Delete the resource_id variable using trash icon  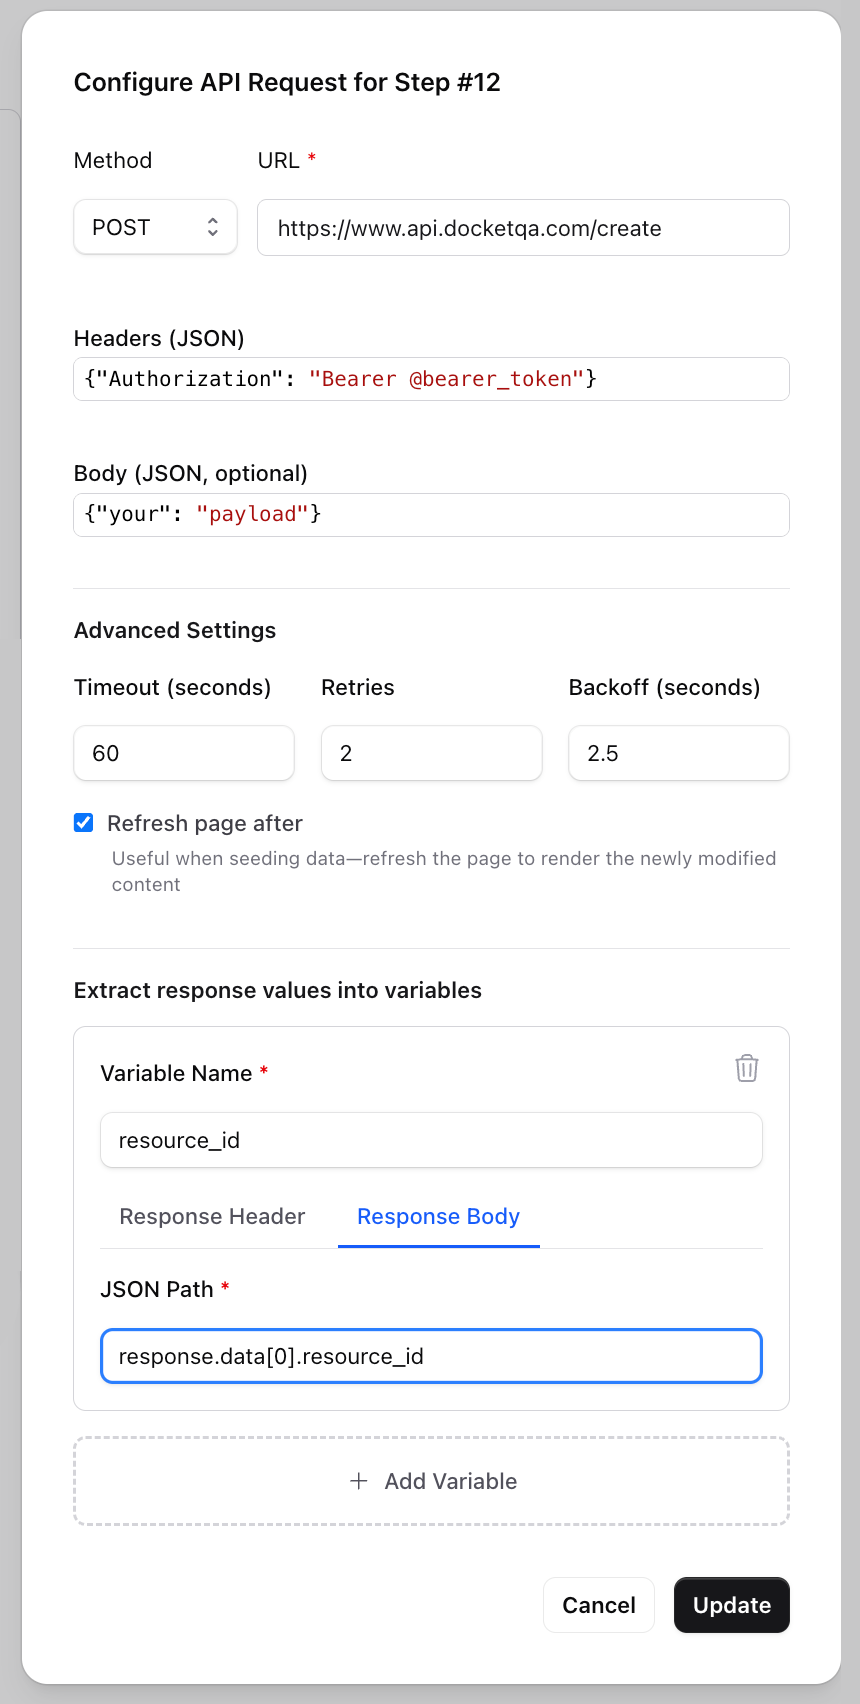pyautogui.click(x=747, y=1068)
